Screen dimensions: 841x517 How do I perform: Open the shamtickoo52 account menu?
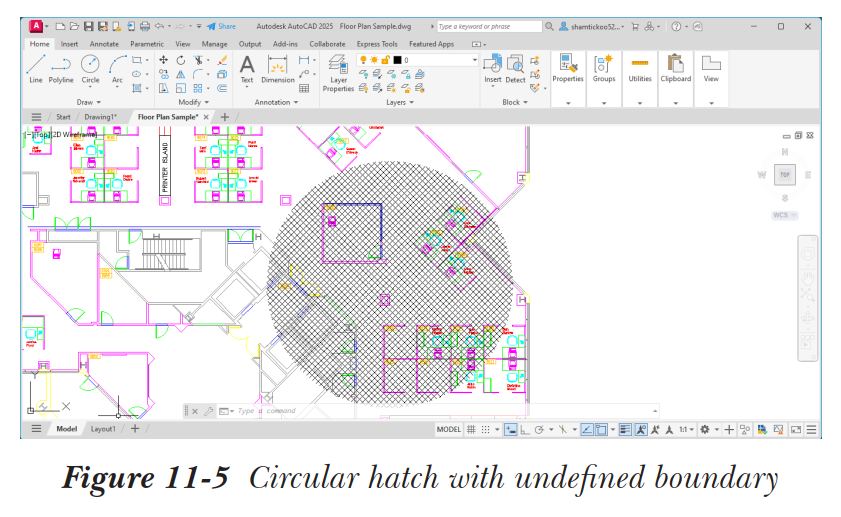click(x=592, y=26)
